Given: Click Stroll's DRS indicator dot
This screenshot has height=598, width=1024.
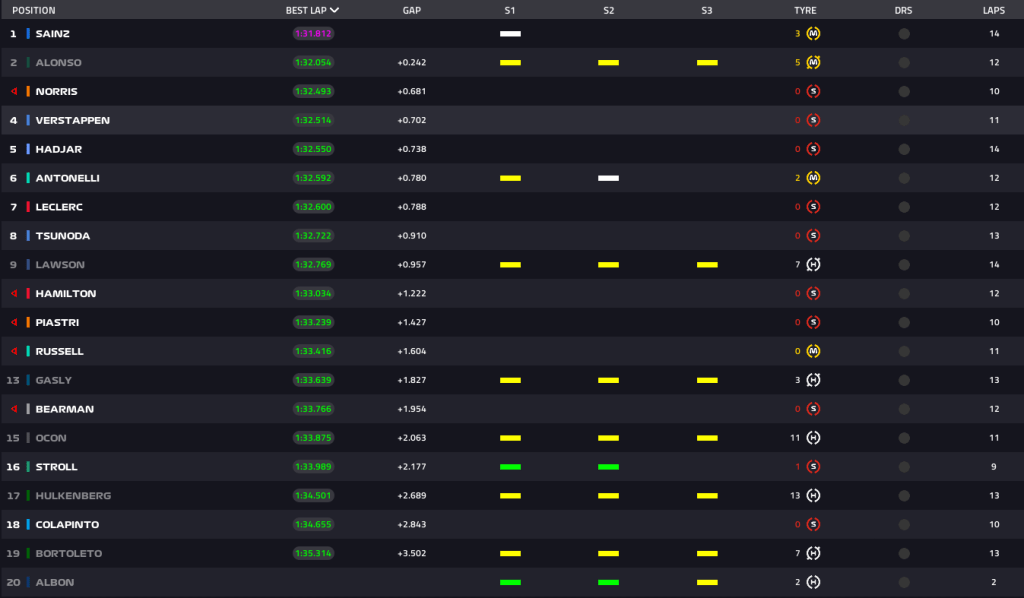Looking at the screenshot, I should coord(904,467).
